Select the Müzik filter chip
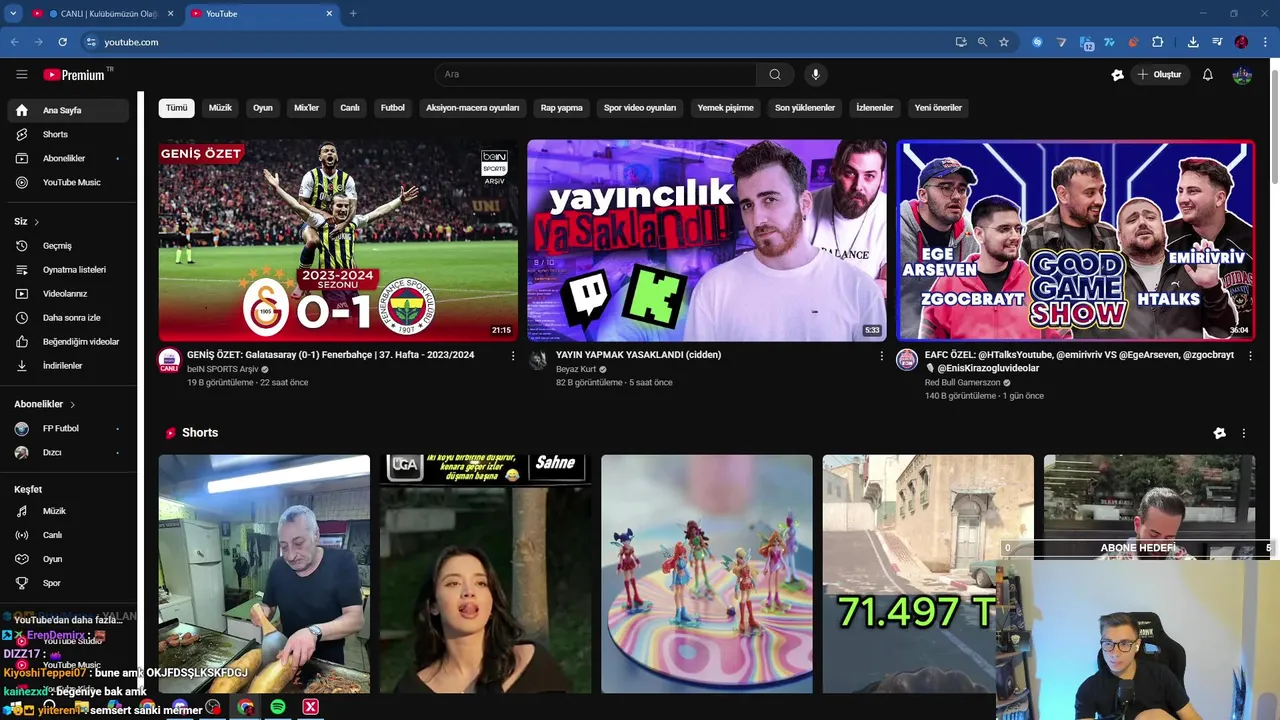 click(x=220, y=108)
